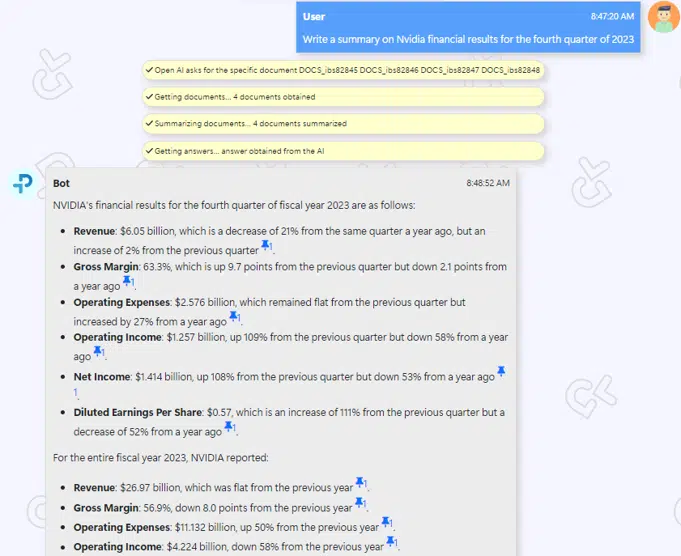Image resolution: width=681 pixels, height=556 pixels.
Task: Open citation pin after Net Income $1.414 billion
Action: coord(501,371)
